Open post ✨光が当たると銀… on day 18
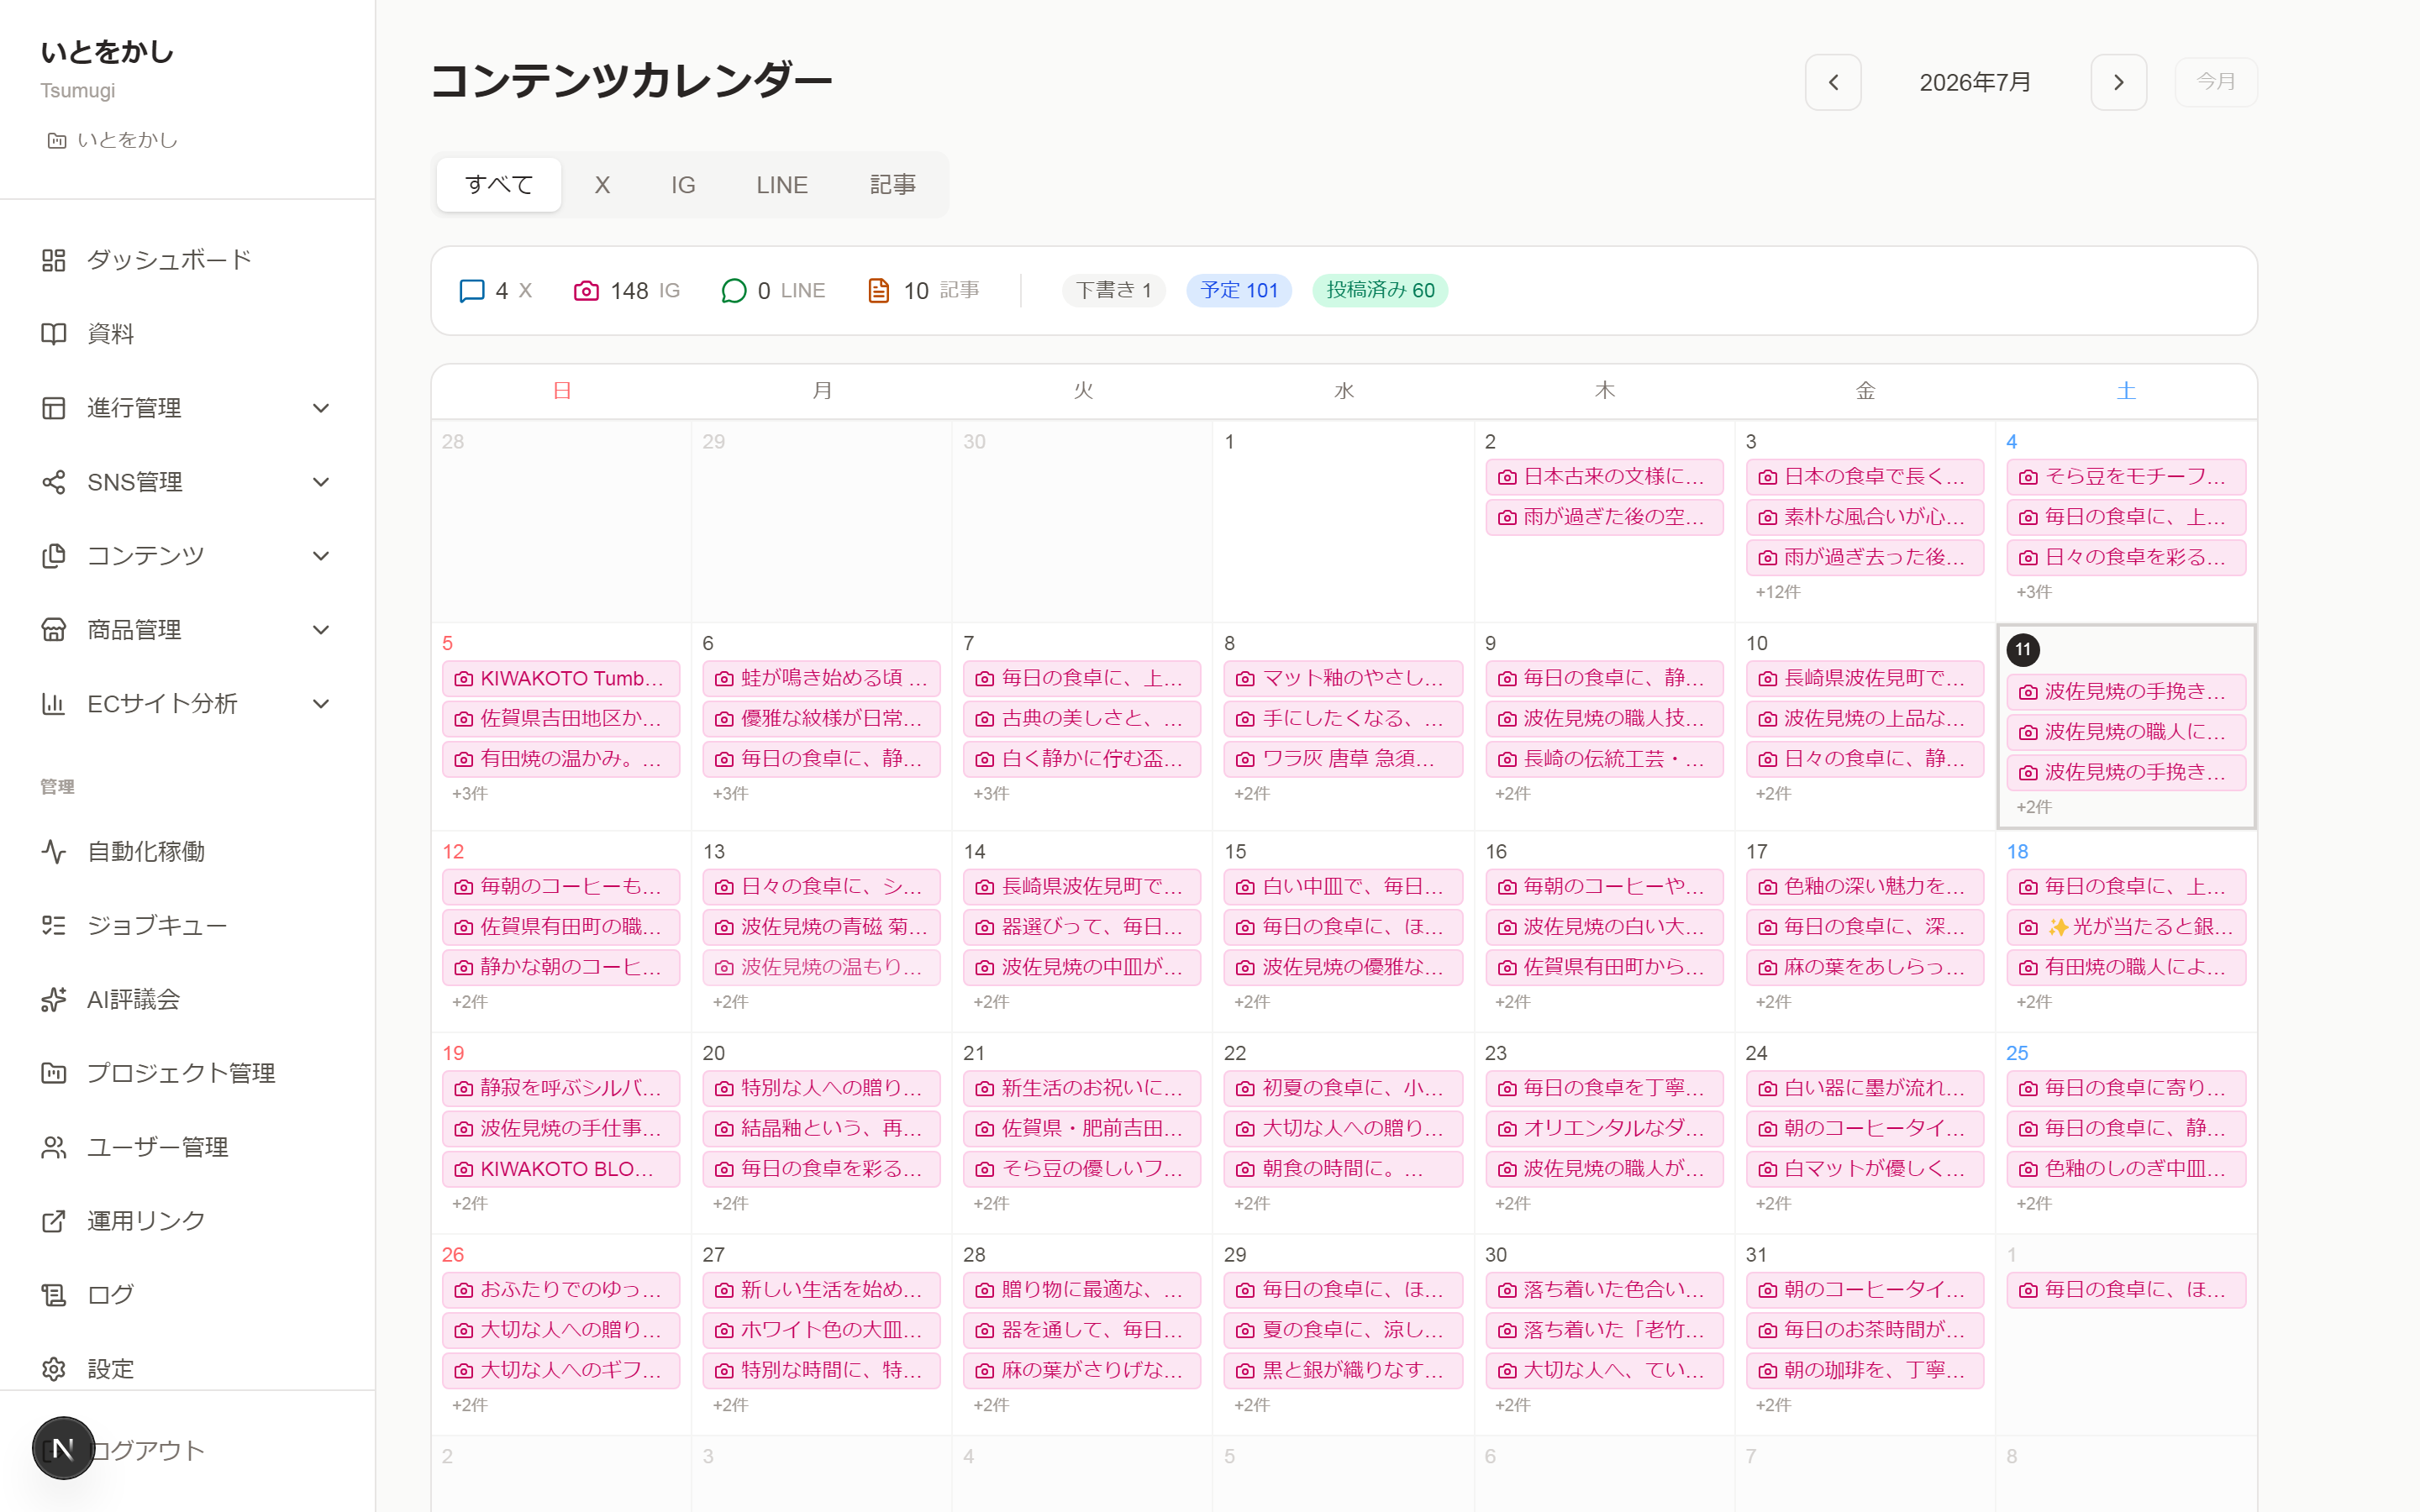Viewport: 2420px width, 1512px height. click(2126, 927)
